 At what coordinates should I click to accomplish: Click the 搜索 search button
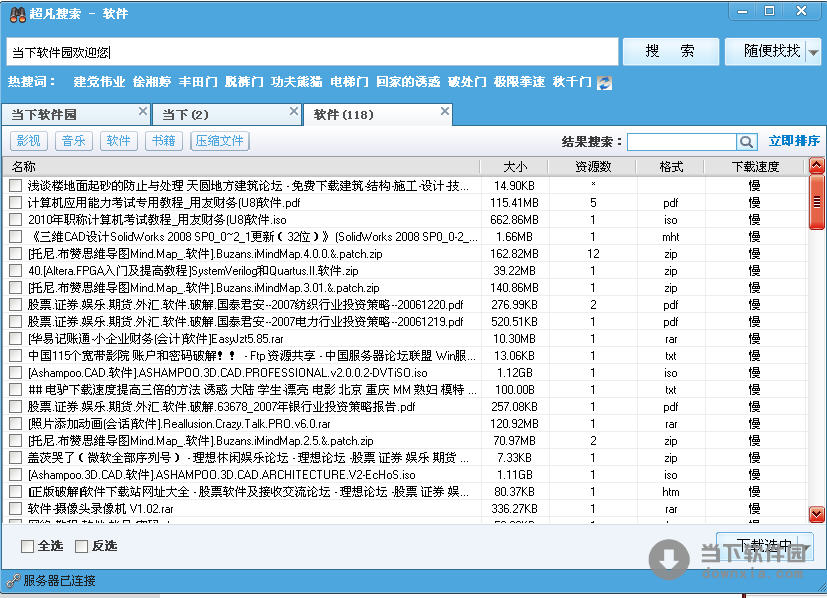670,52
